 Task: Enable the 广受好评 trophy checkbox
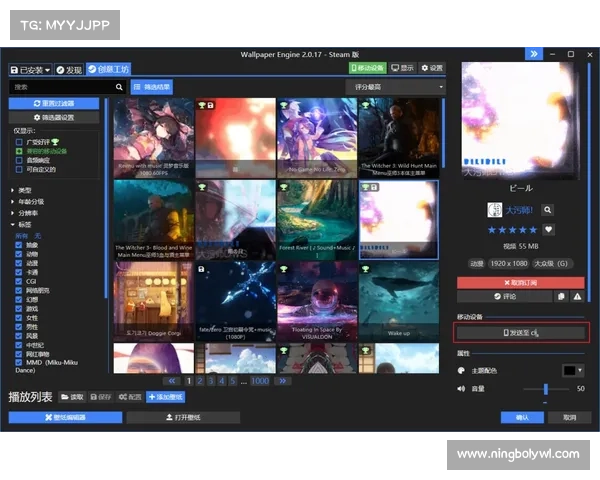(19, 142)
